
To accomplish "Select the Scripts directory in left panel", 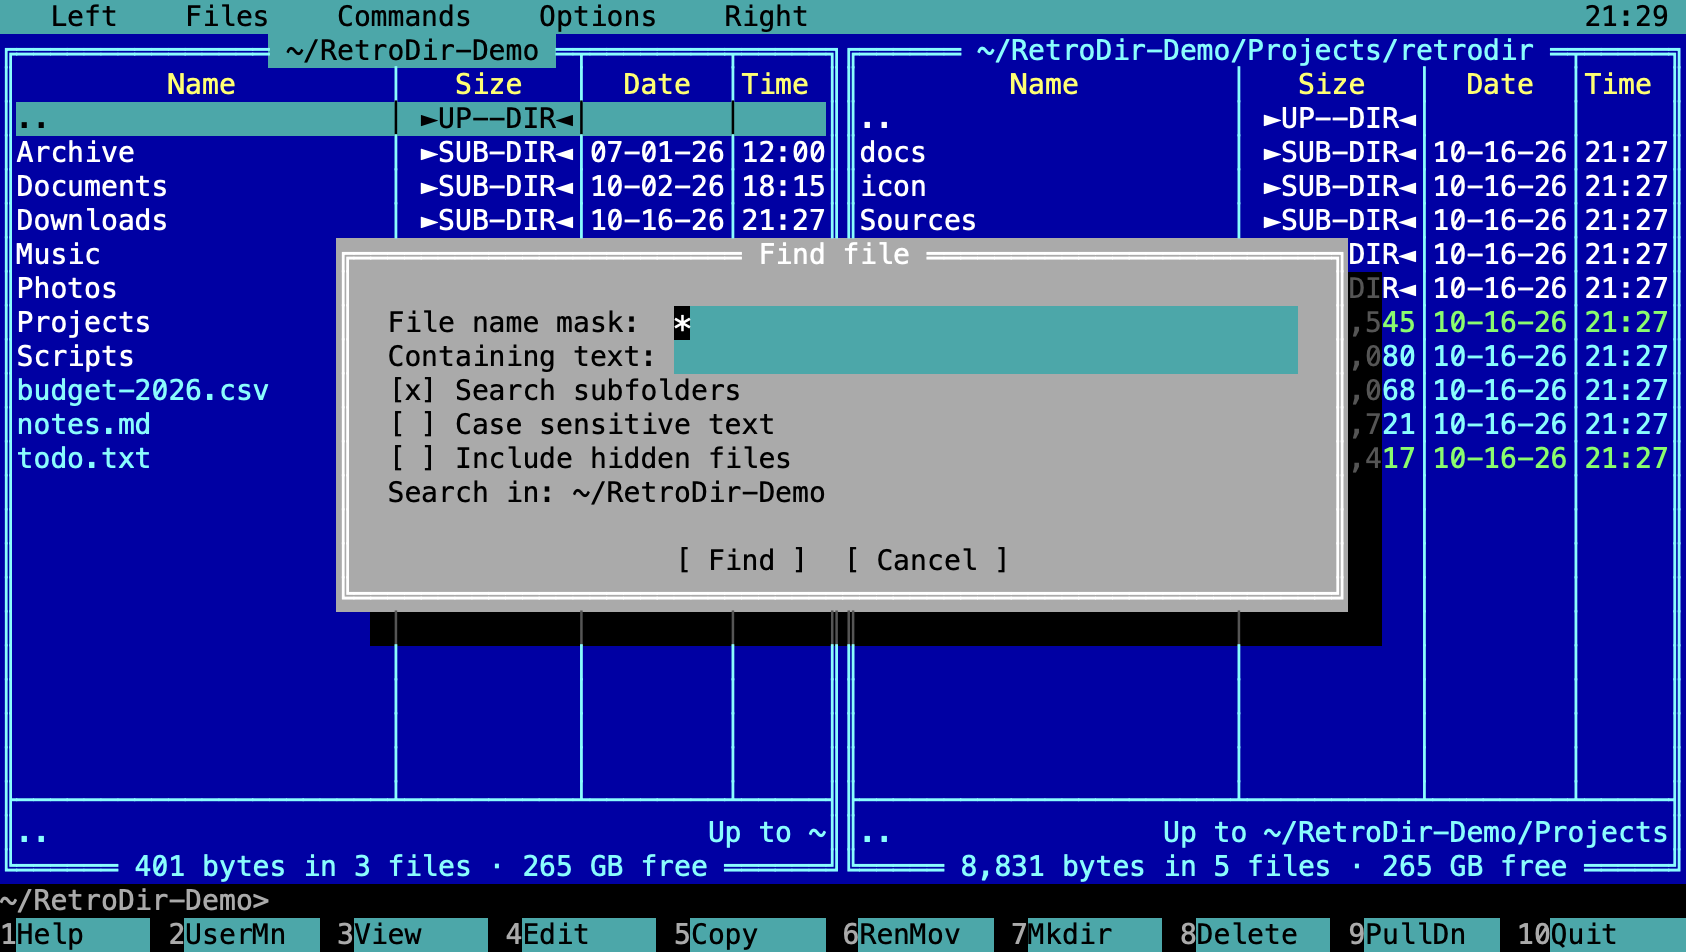I will coord(75,356).
